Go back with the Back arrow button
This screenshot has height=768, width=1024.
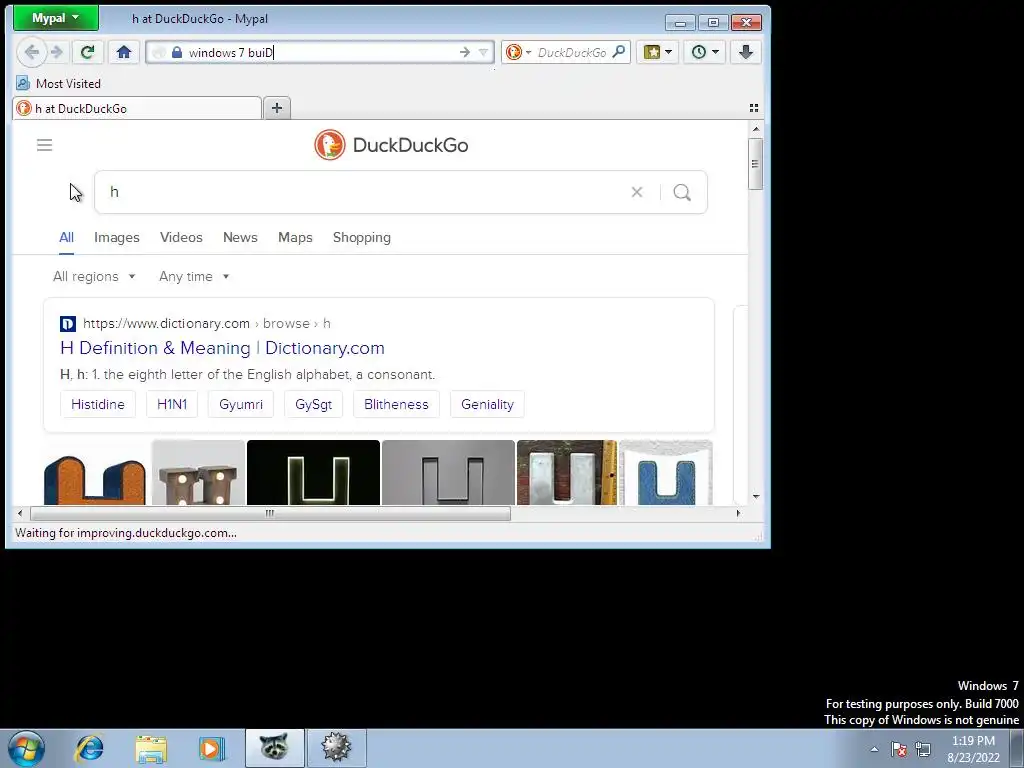[31, 52]
